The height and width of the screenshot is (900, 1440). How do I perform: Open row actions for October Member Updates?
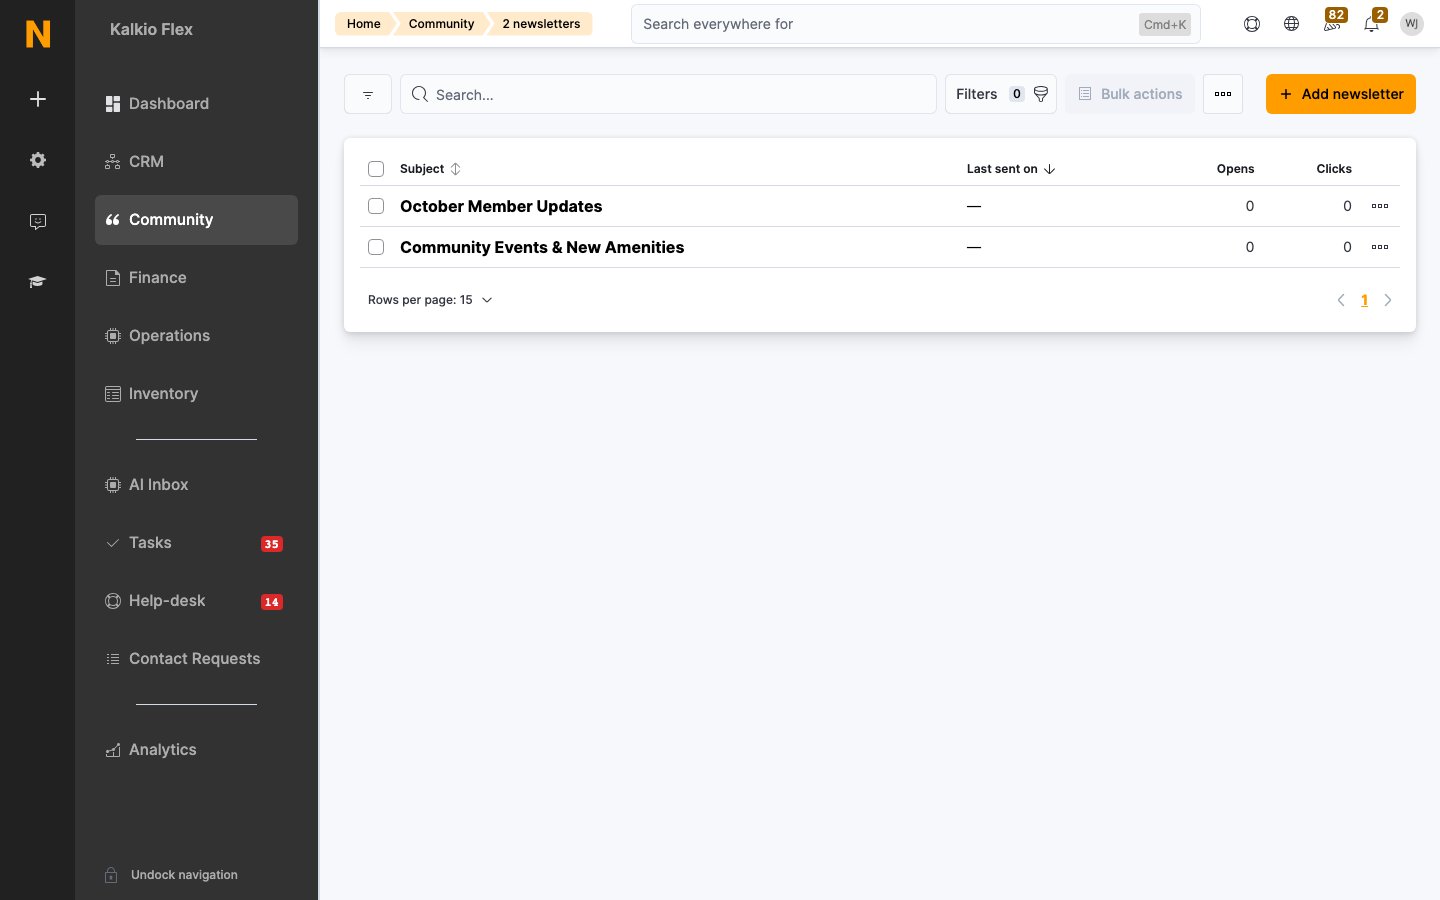(x=1380, y=206)
